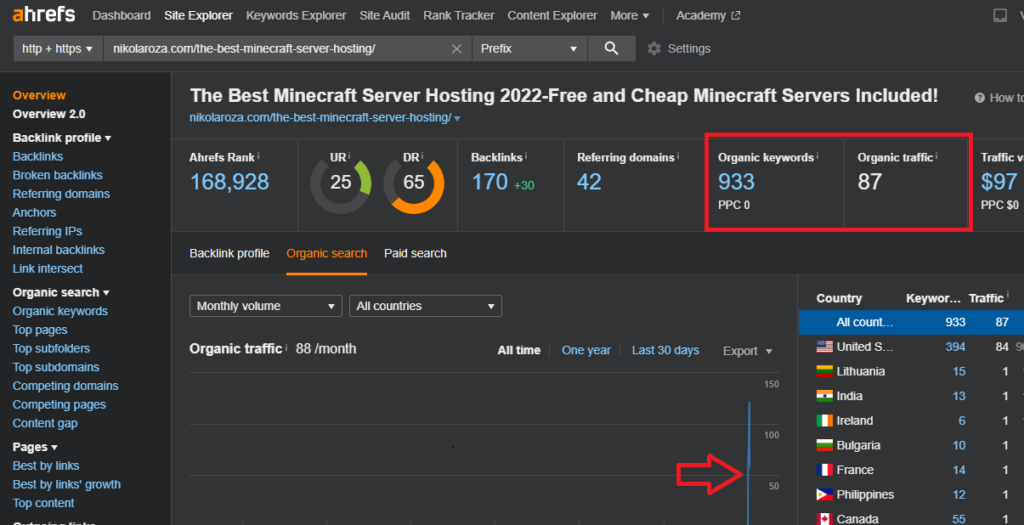Collapse the Pages sidebar section
Screen dimensions: 1024x525
tap(35, 447)
